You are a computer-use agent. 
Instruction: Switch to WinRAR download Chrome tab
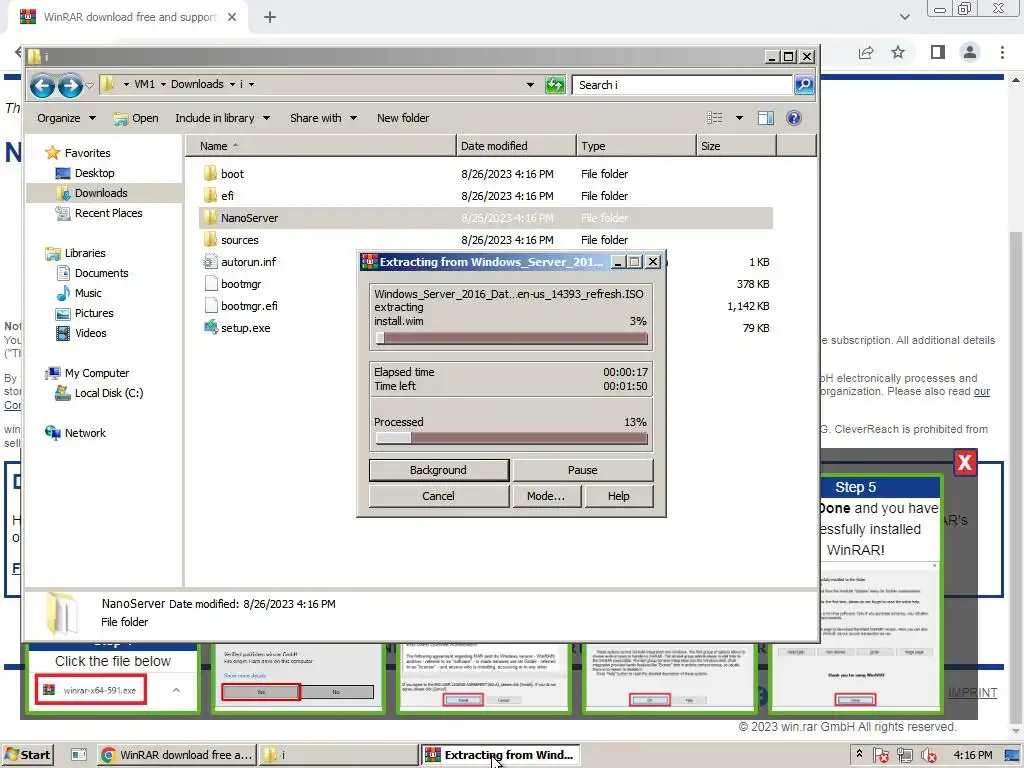tap(129, 17)
